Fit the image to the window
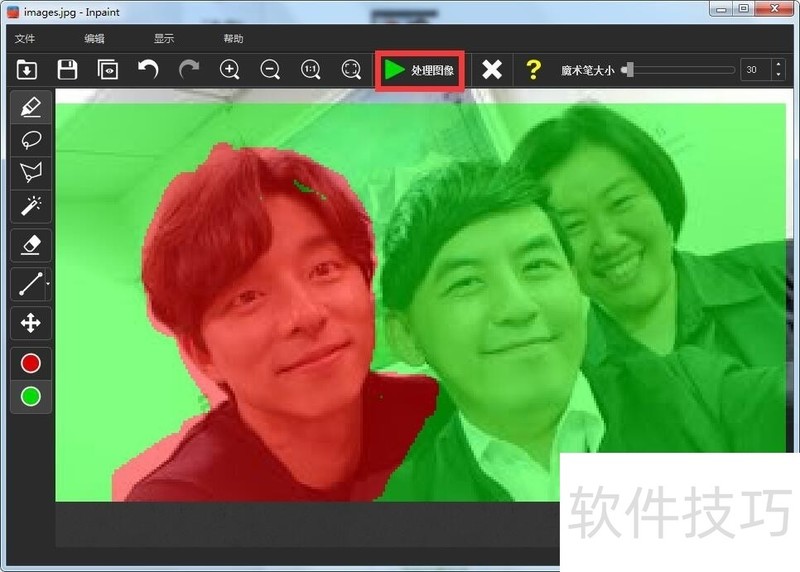The image size is (800, 572). 351,69
